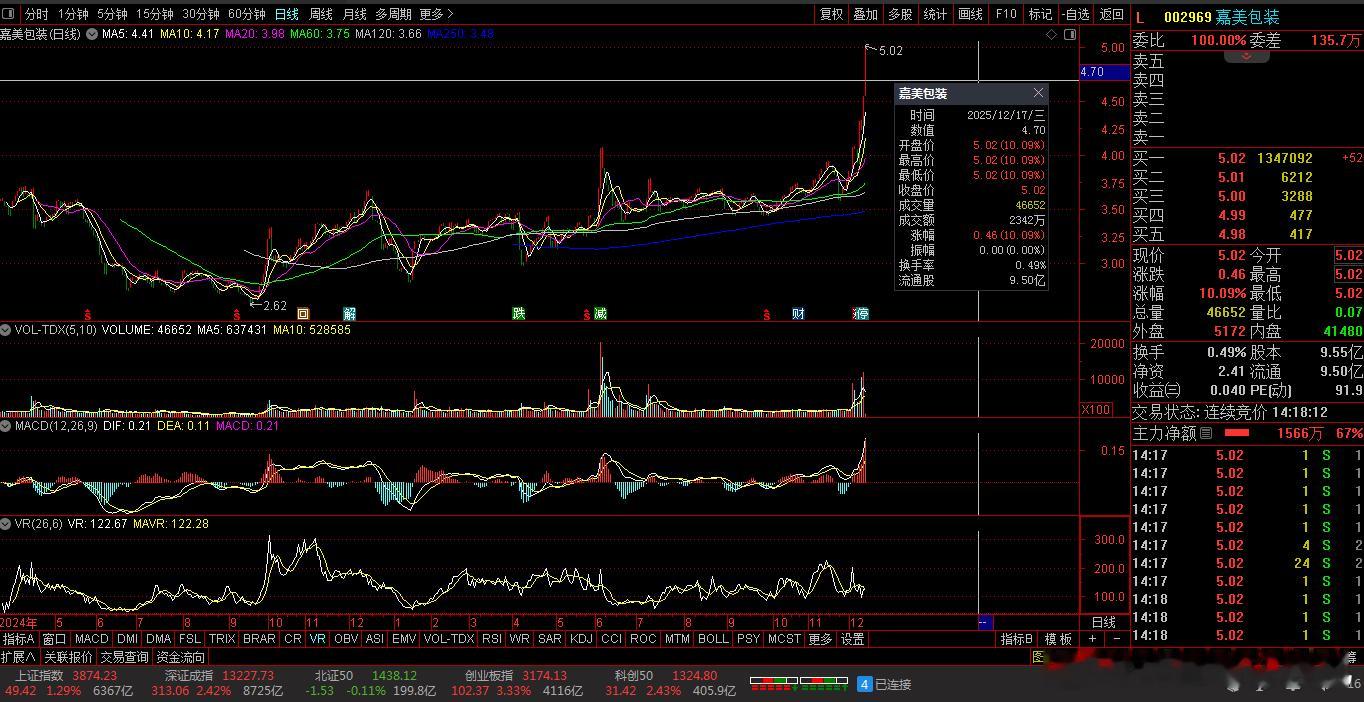Expand the 更多 periods menu

(437, 14)
